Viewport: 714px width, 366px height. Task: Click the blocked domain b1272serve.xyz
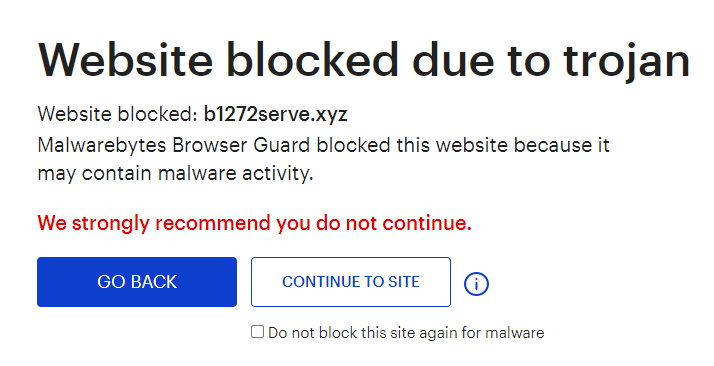click(275, 114)
